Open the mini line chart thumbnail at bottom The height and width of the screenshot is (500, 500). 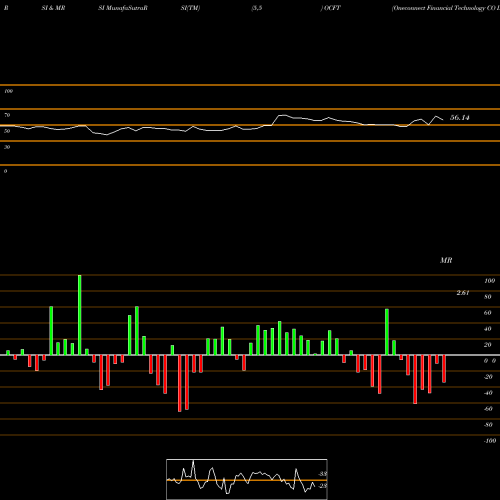(247, 479)
